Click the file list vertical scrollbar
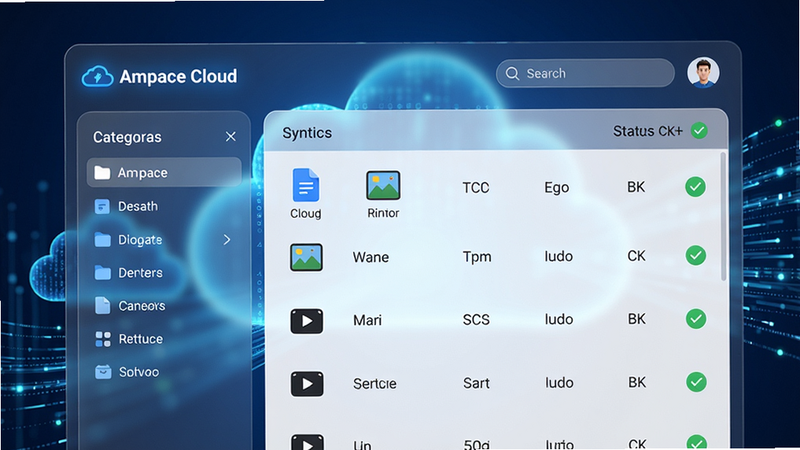This screenshot has width=800, height=450. [723, 217]
